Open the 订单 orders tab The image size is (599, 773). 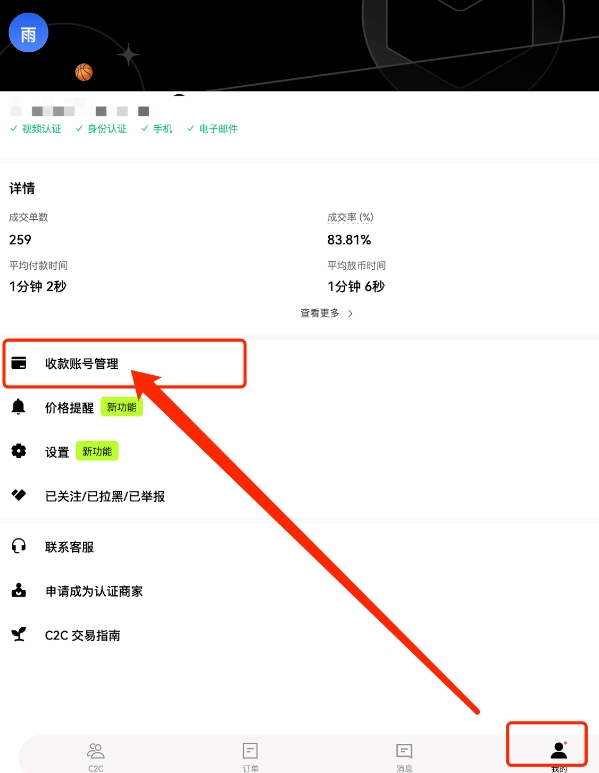pos(250,757)
